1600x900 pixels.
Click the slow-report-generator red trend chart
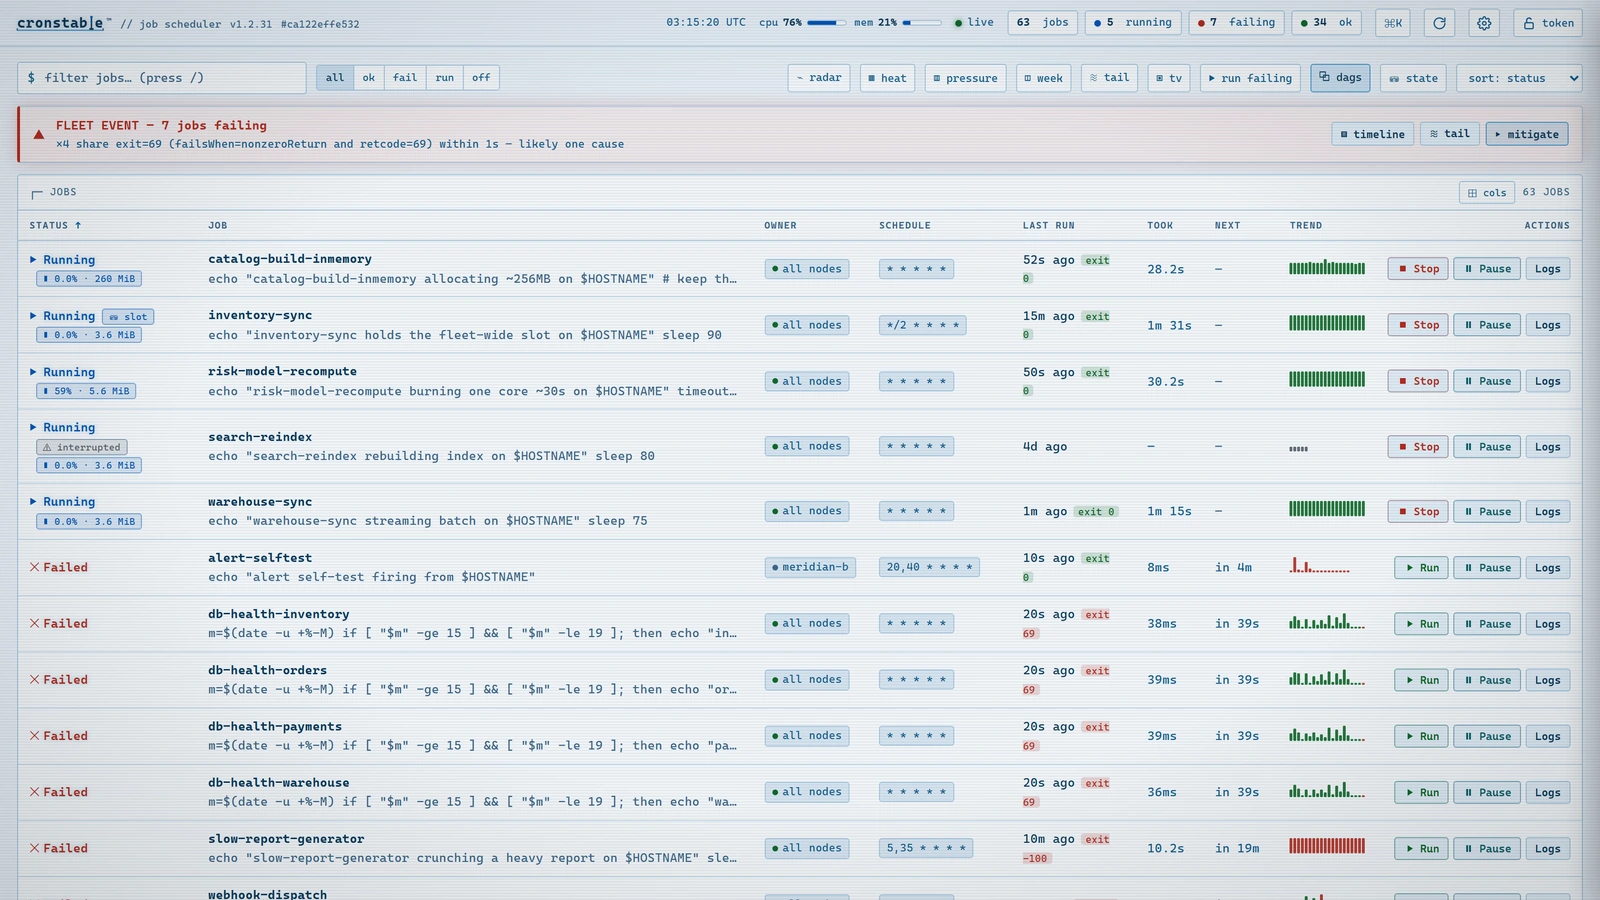(1327, 846)
